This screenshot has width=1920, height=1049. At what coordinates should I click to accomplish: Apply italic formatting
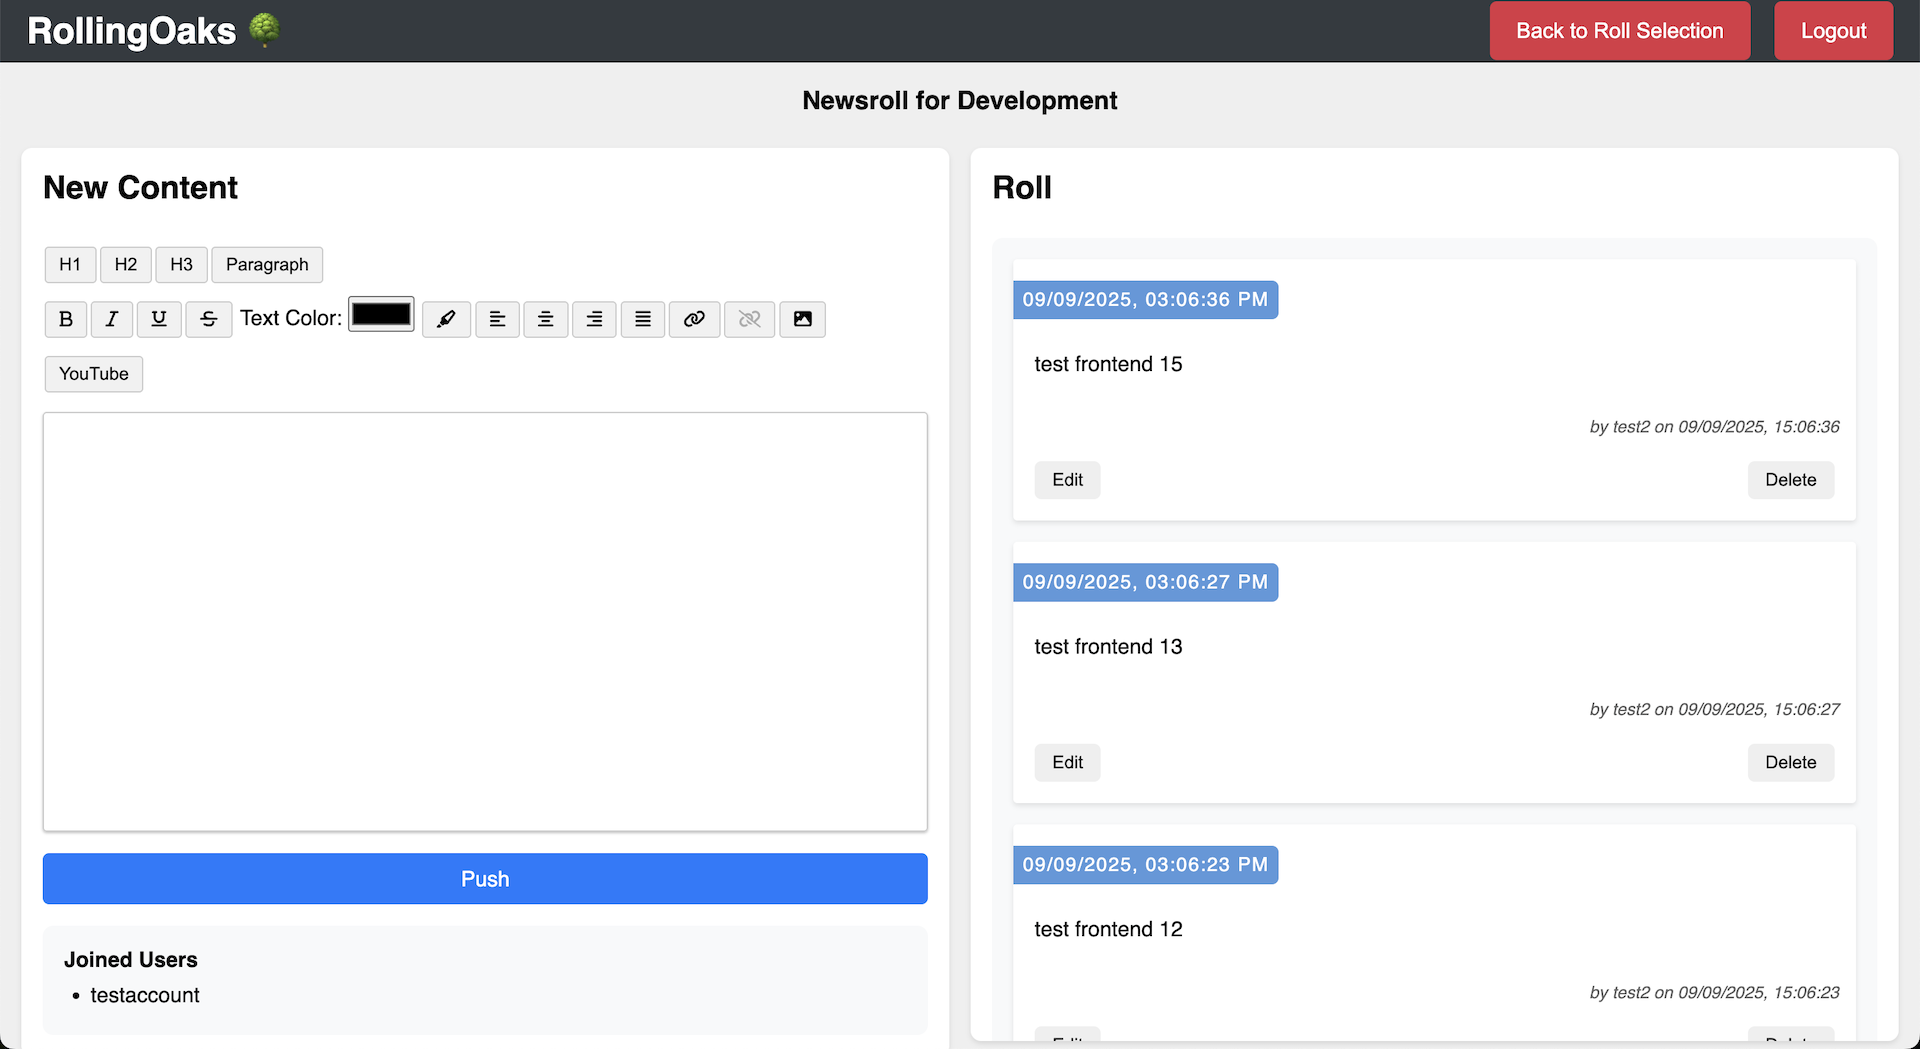(x=112, y=319)
